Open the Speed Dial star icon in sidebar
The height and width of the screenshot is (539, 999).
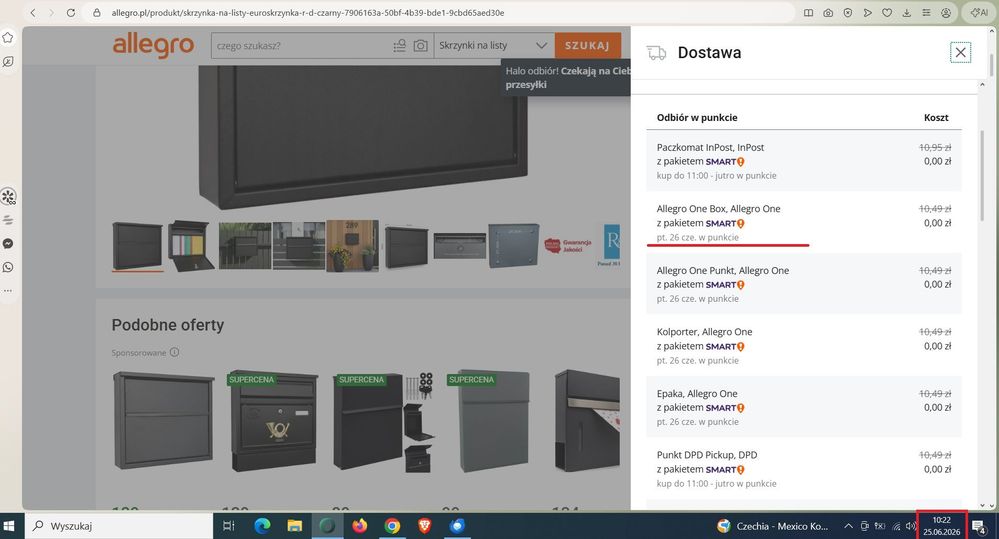(x=8, y=38)
